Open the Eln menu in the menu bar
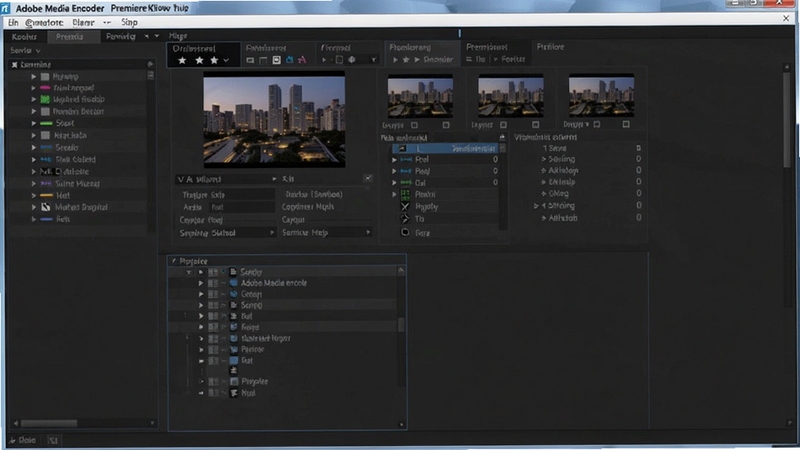This screenshot has width=800, height=450. [13, 22]
